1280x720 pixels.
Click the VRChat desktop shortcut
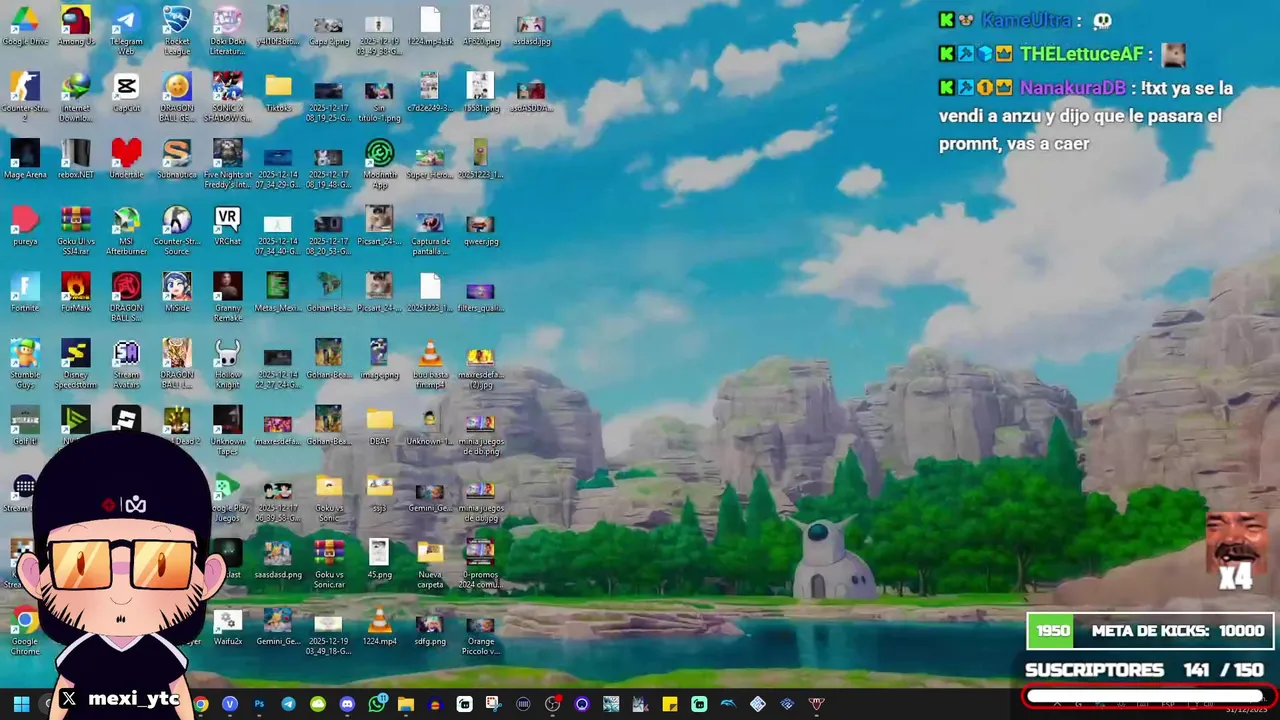point(227,226)
